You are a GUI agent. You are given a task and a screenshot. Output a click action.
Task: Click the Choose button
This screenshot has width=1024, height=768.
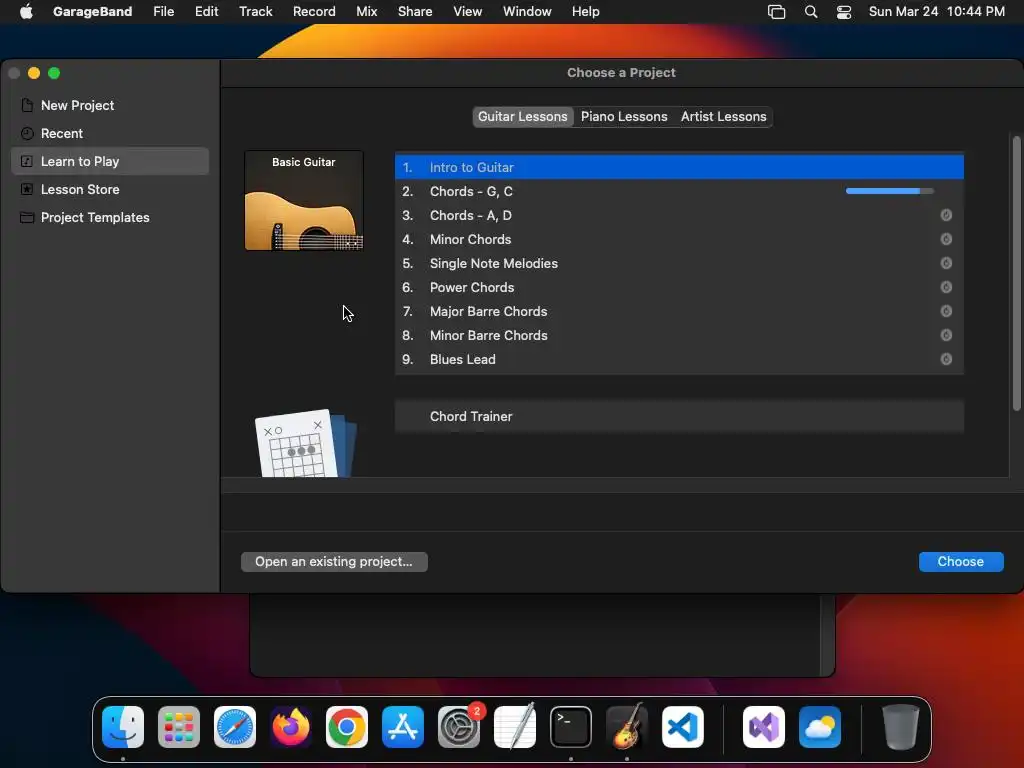coord(961,562)
